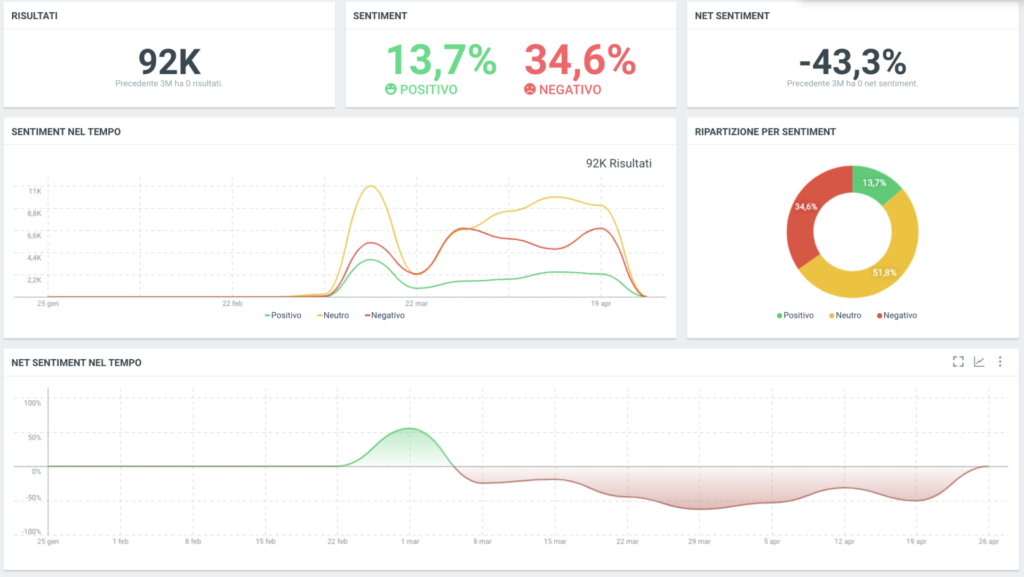Click the green smiley Positivo icon
This screenshot has height=577, width=1024.
[391, 89]
